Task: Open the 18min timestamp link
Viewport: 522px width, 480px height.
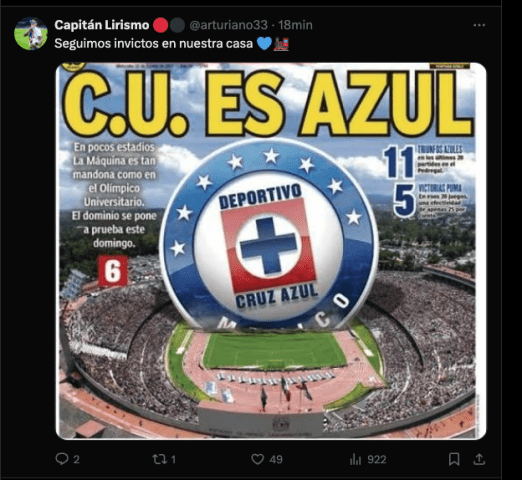Action: click(x=295, y=25)
